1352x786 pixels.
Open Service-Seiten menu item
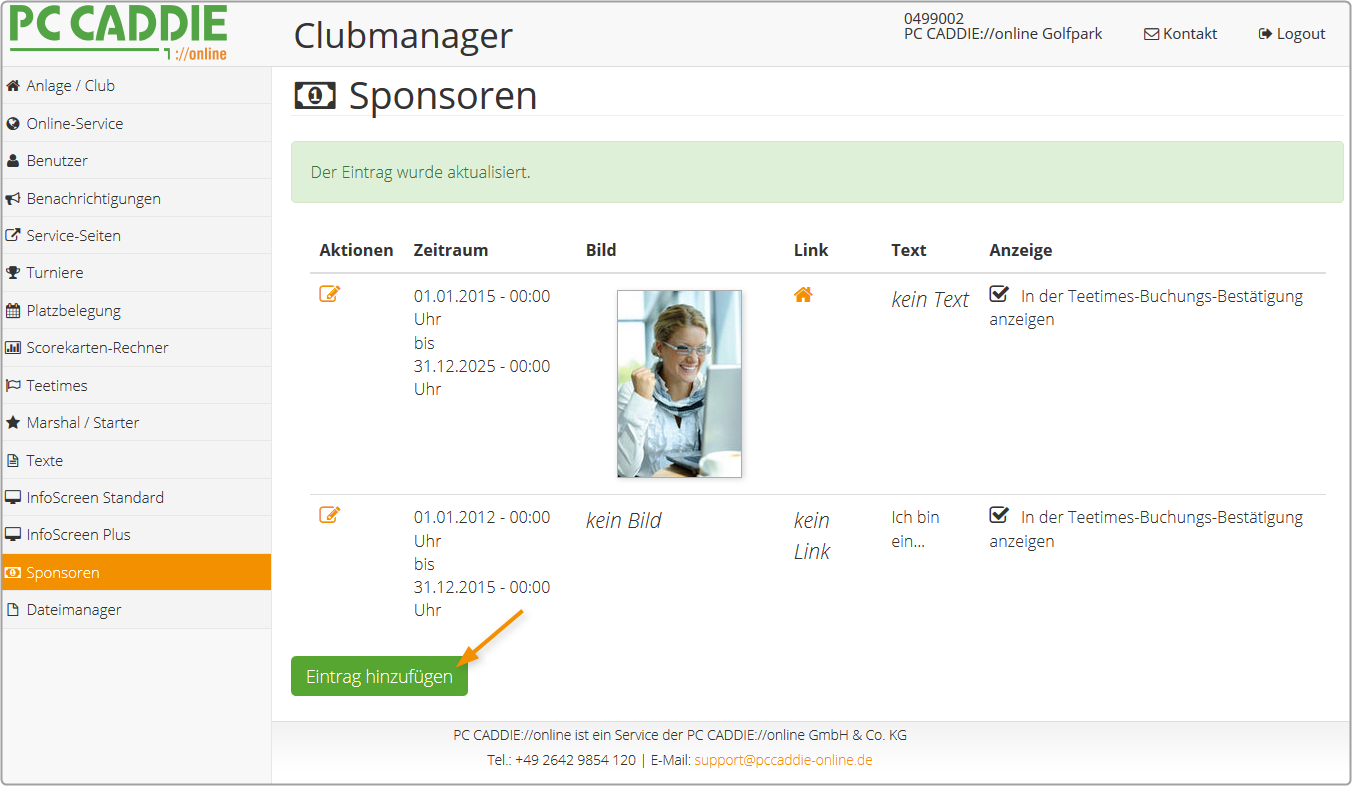tap(136, 236)
